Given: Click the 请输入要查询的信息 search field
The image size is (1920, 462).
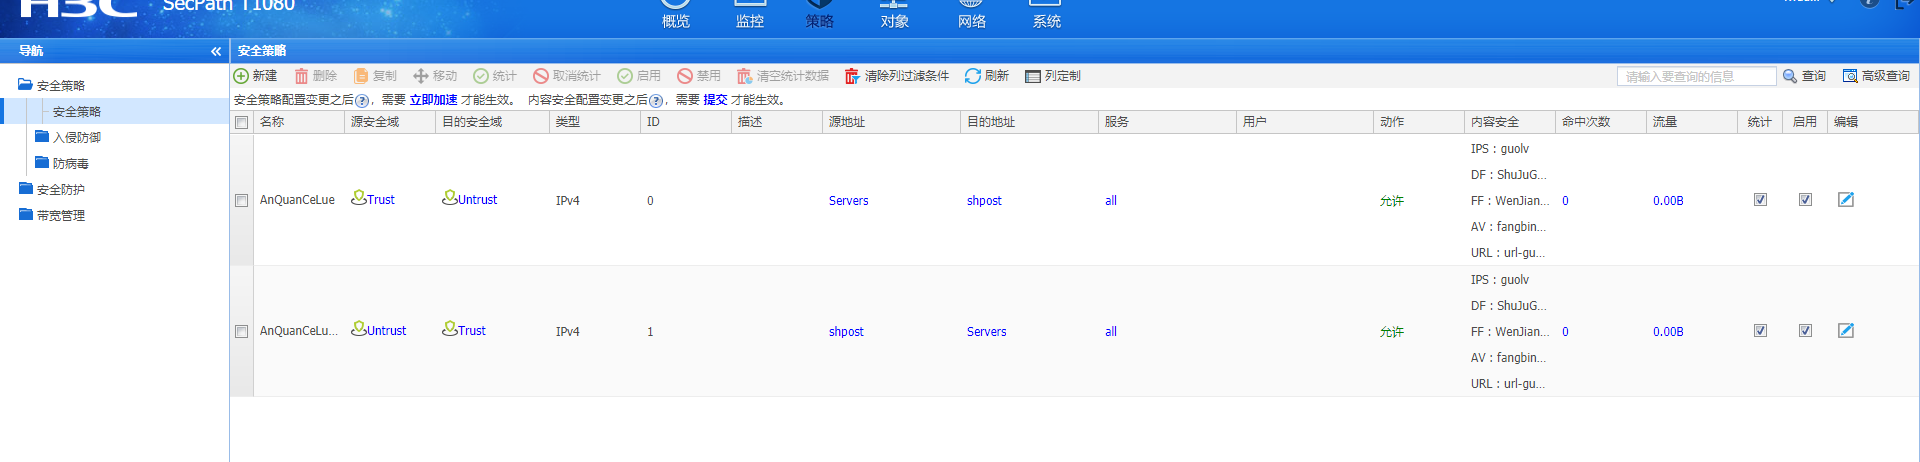Looking at the screenshot, I should coord(1697,76).
